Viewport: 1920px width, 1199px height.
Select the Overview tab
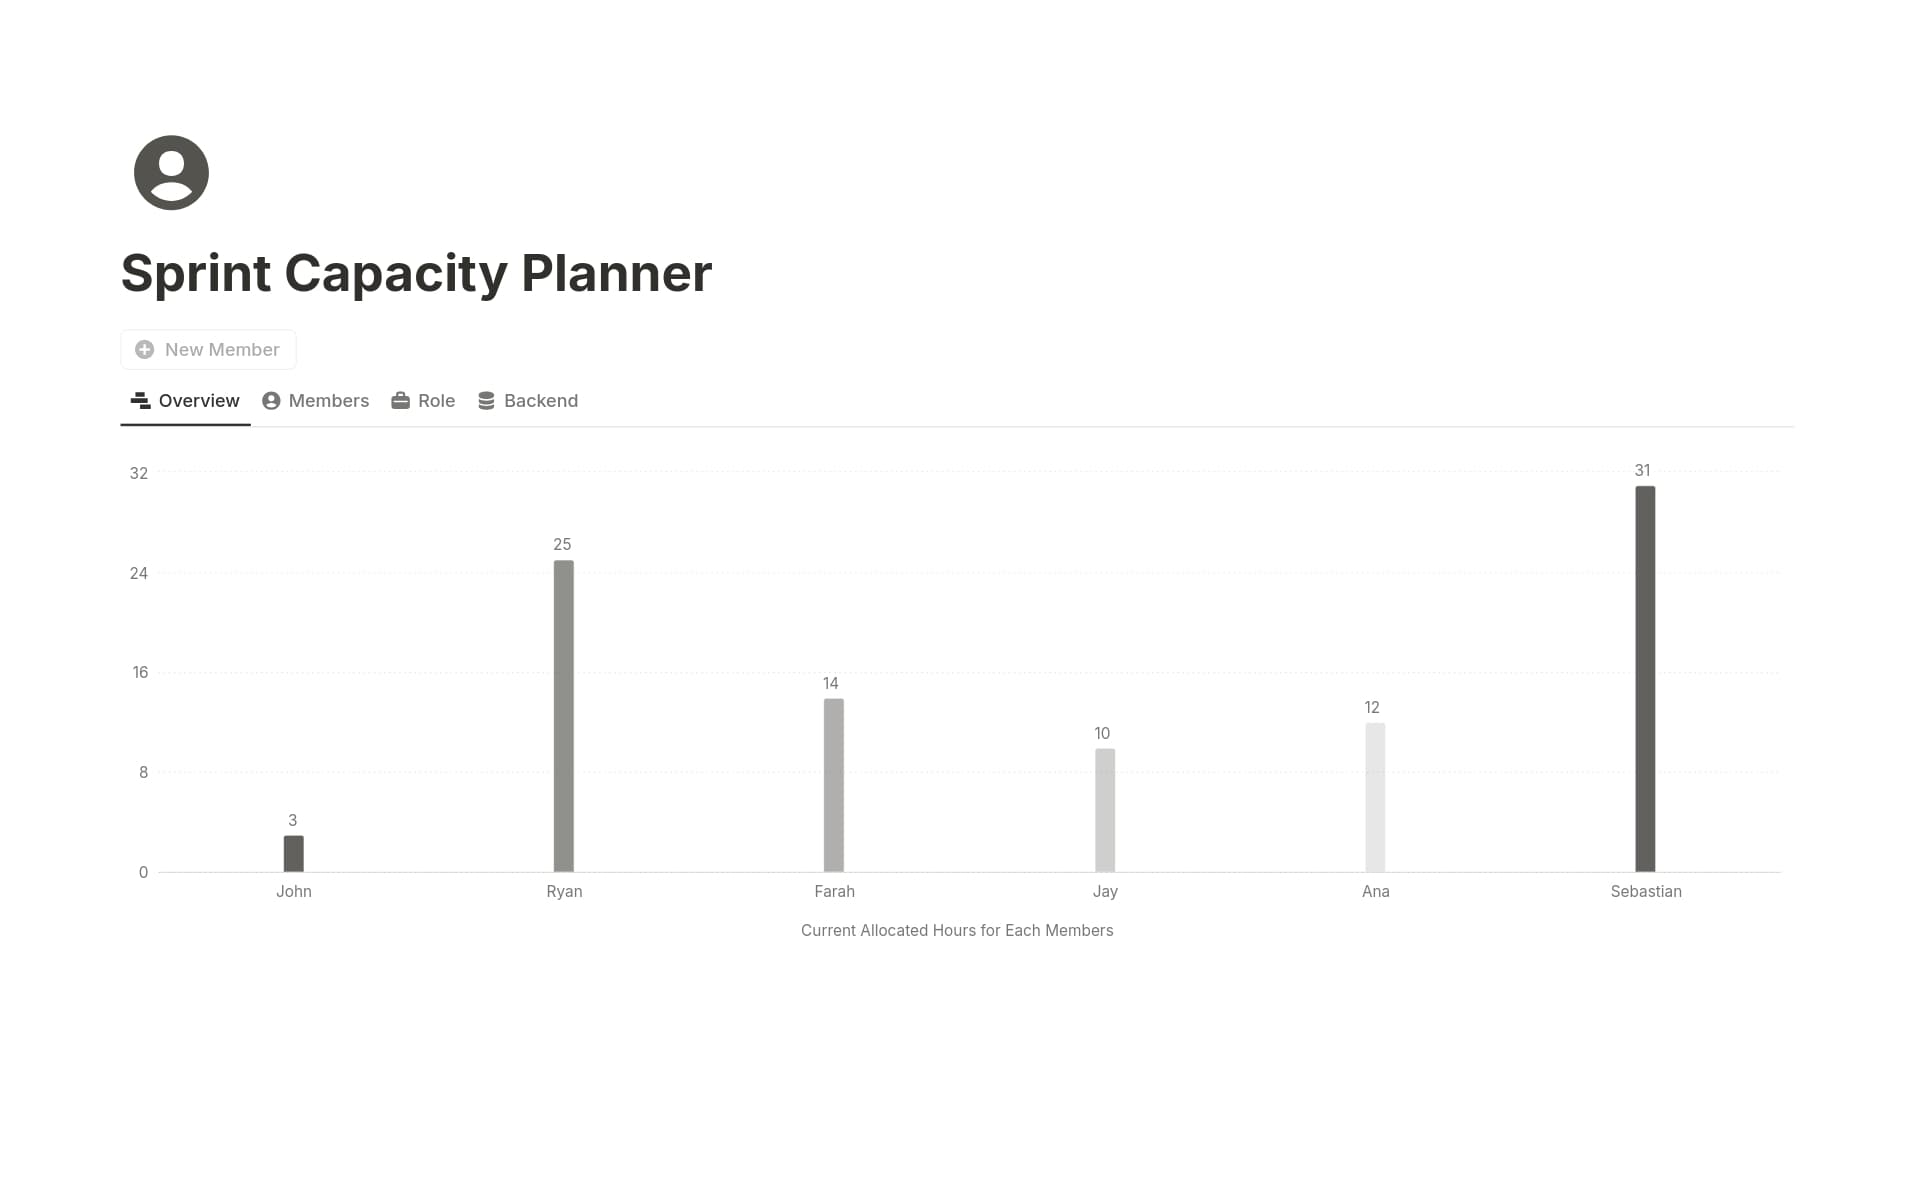(x=198, y=400)
